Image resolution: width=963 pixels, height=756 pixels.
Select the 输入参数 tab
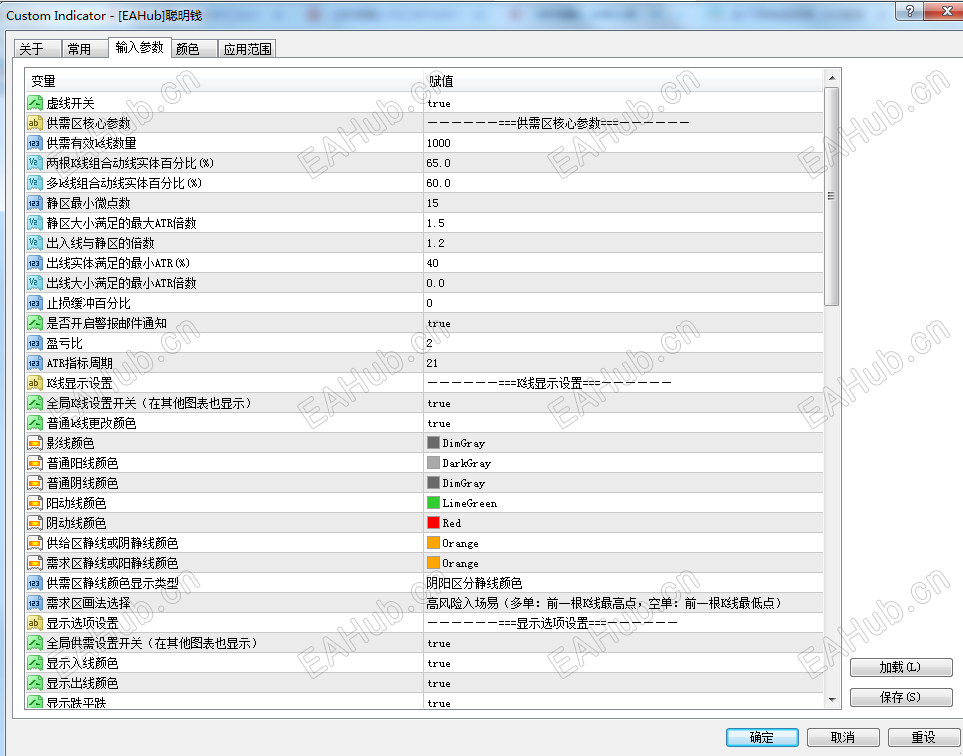139,47
